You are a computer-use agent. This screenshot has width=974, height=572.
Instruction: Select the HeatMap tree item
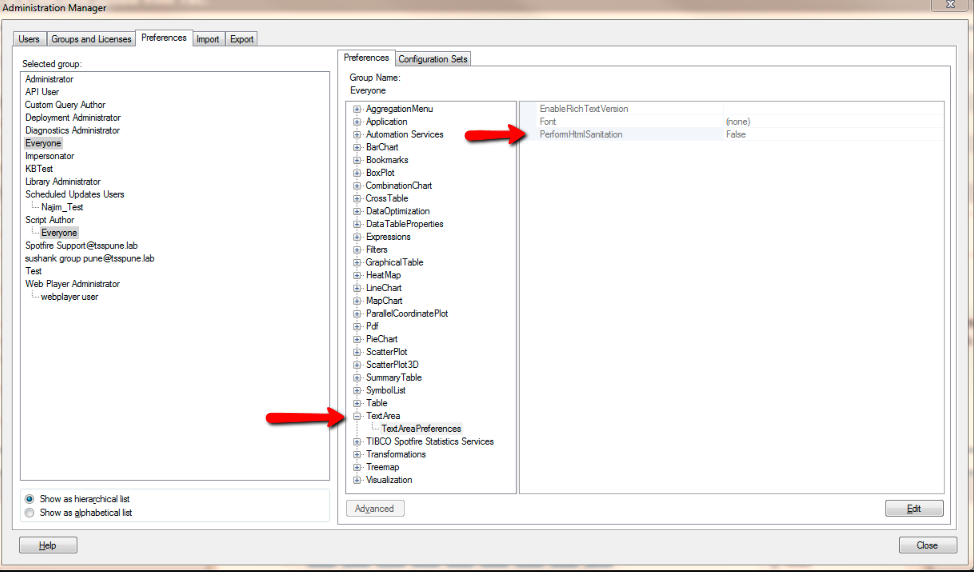click(x=383, y=275)
